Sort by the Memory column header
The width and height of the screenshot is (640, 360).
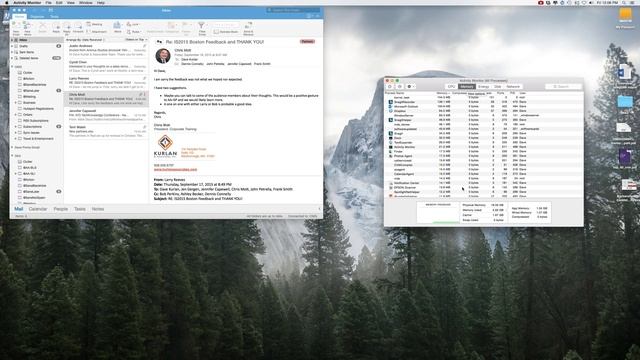tap(443, 93)
